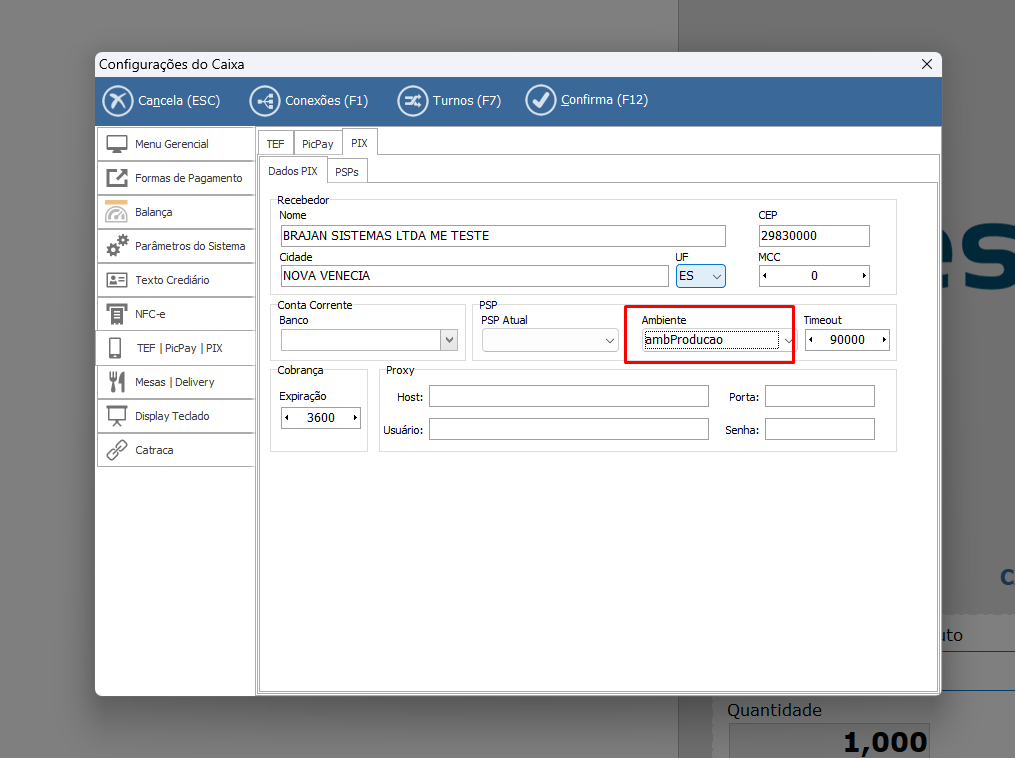The width and height of the screenshot is (1015, 758).
Task: Expand the Ambiente dropdown
Action: pos(787,340)
